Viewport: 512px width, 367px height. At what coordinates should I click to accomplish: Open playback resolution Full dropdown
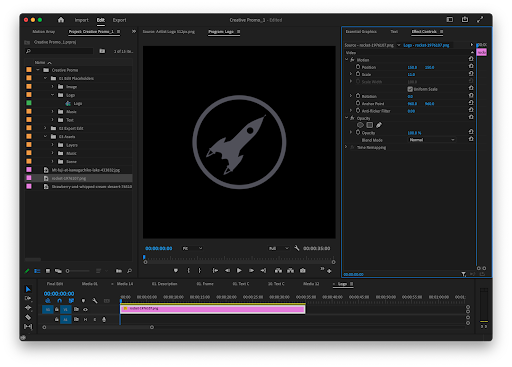tap(279, 248)
